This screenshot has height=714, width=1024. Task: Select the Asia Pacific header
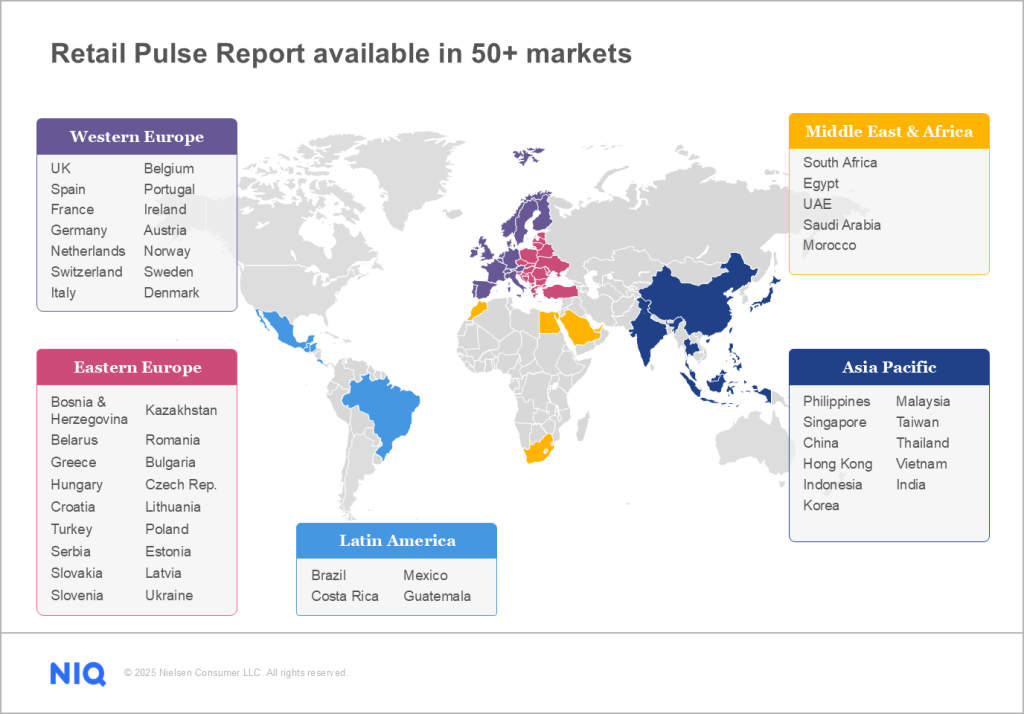point(889,367)
